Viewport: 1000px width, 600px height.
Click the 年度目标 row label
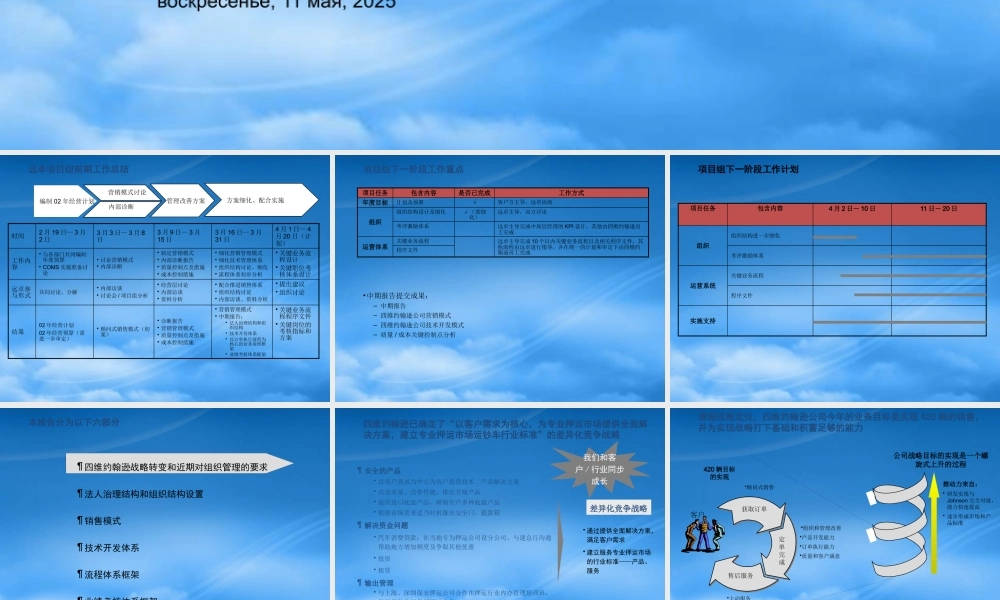(x=375, y=202)
